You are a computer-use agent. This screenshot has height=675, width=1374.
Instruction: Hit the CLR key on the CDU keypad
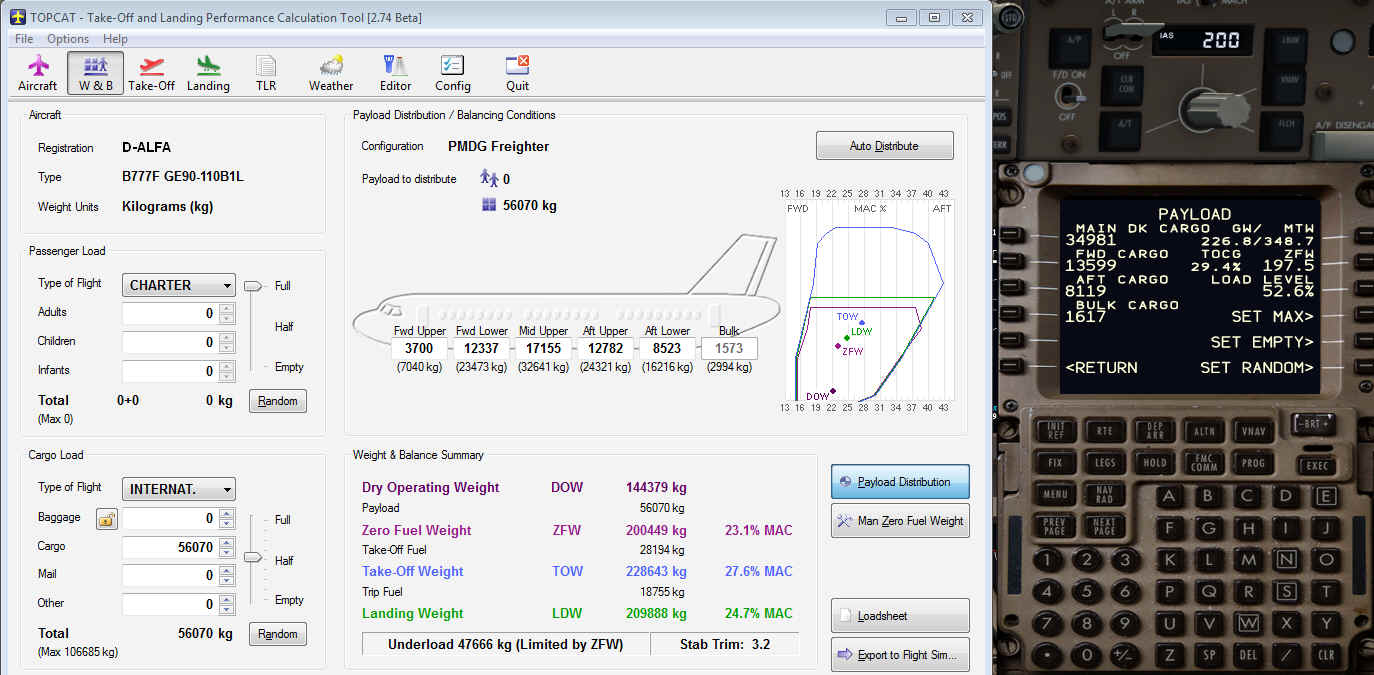point(1326,656)
